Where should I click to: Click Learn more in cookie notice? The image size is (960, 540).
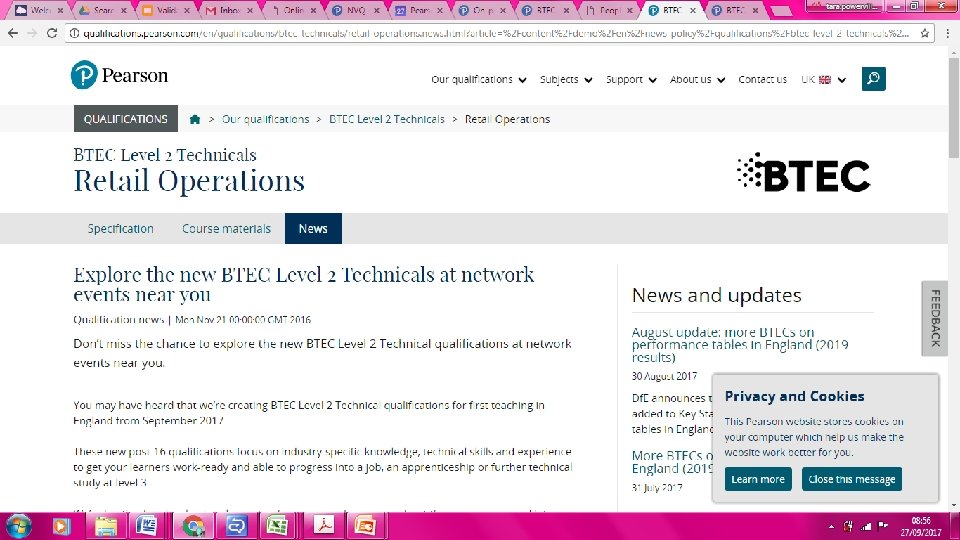(758, 479)
